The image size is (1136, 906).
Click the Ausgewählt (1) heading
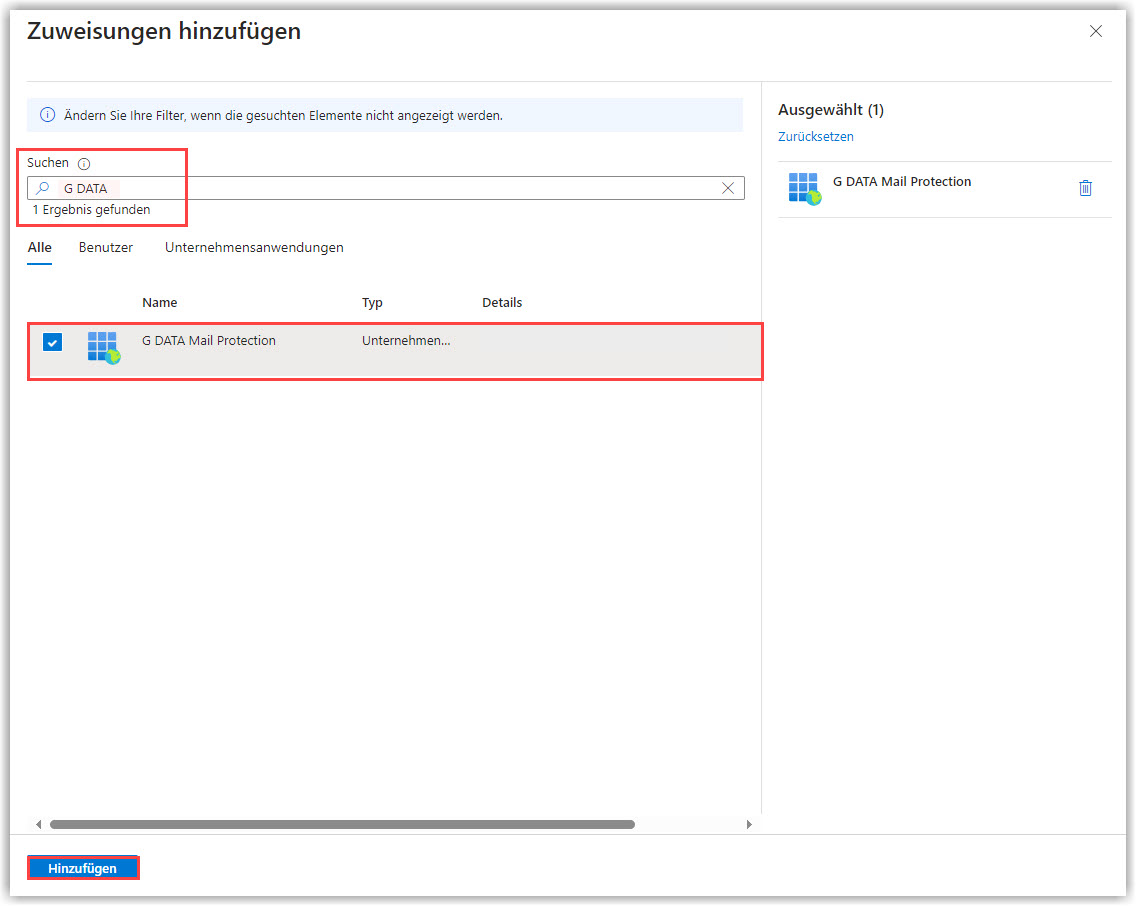pos(831,110)
